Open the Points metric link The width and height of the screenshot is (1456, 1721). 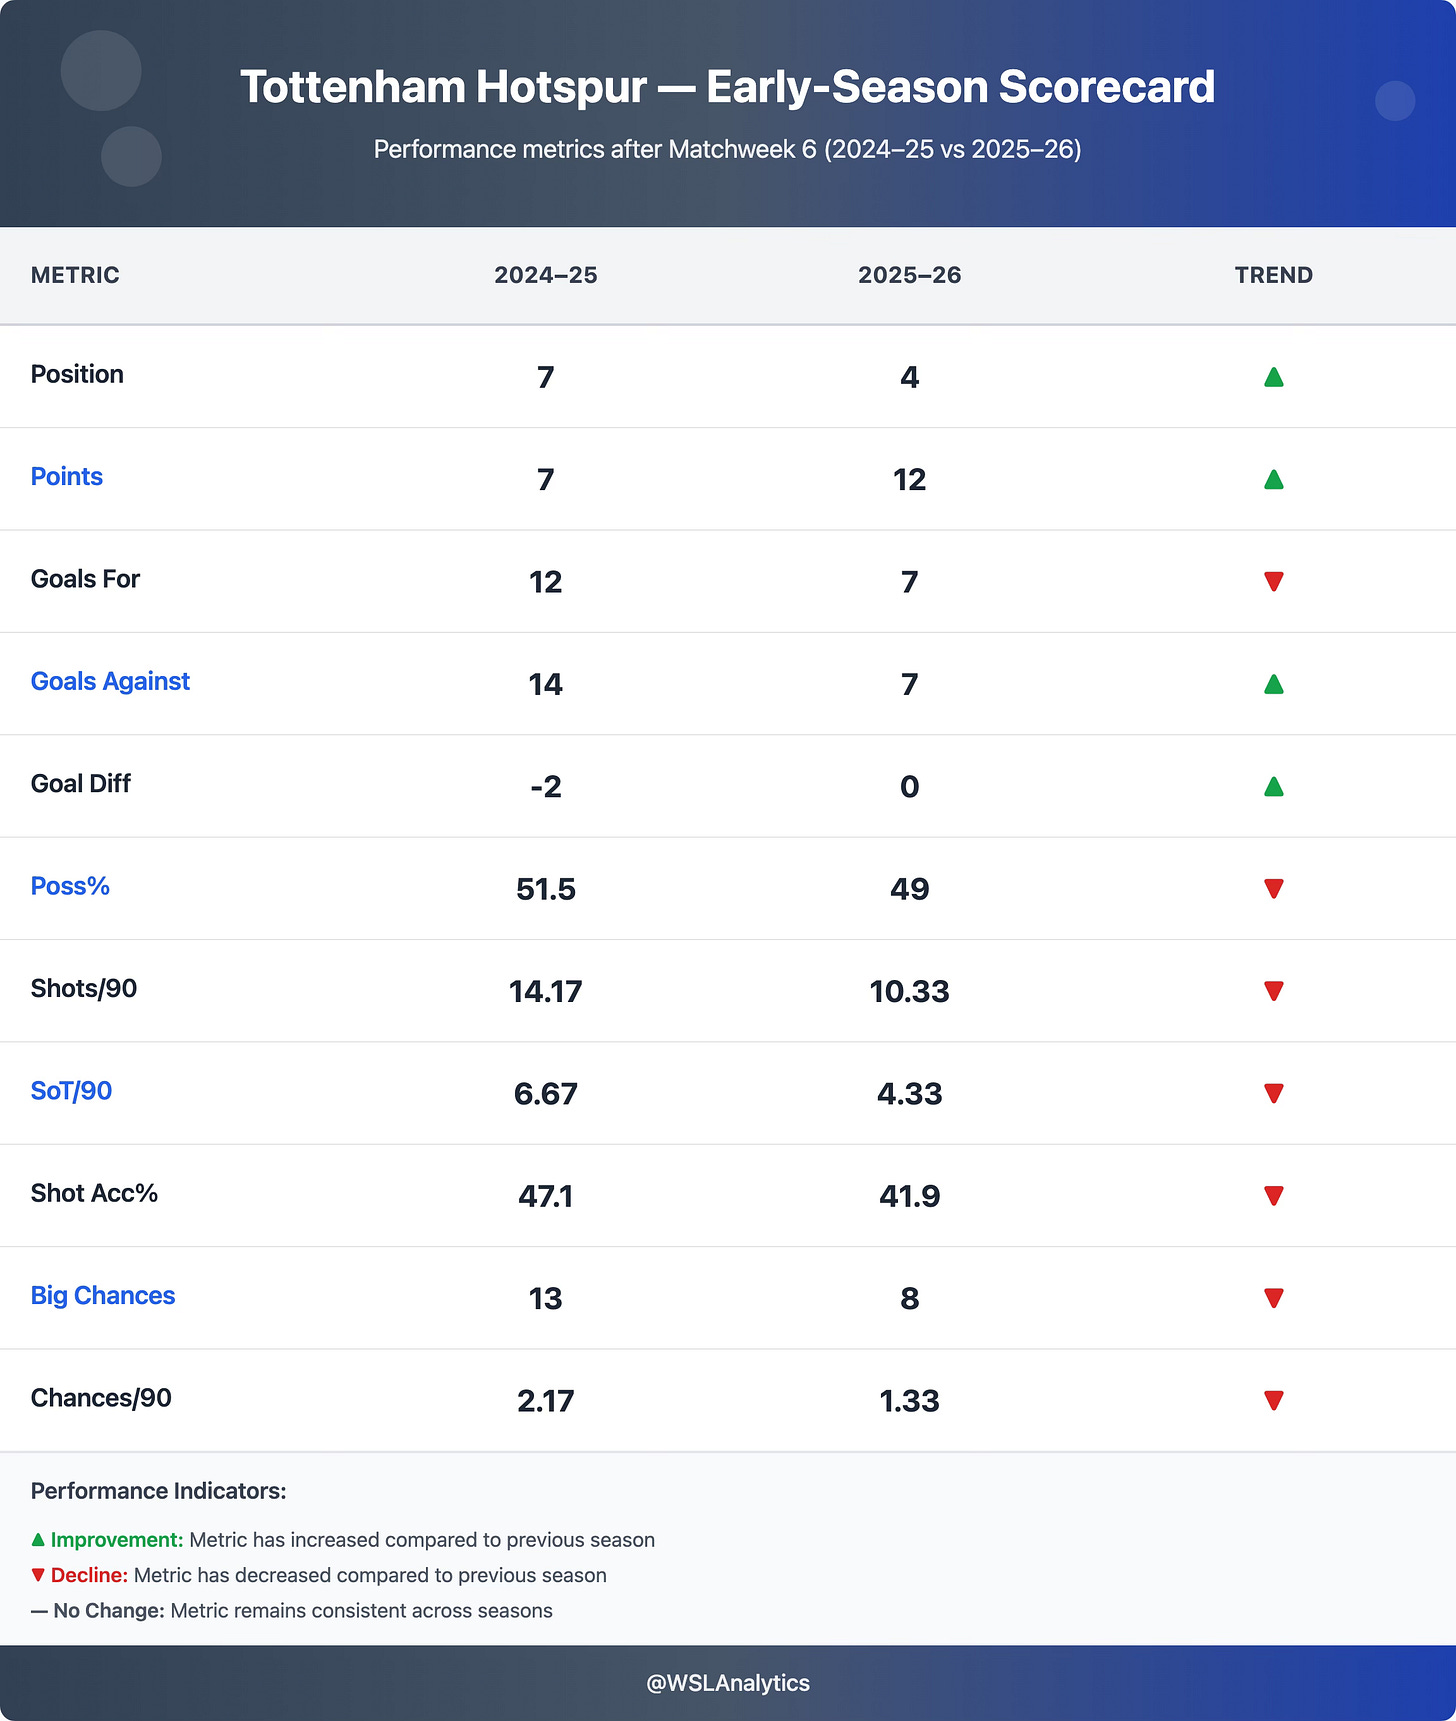click(x=67, y=476)
